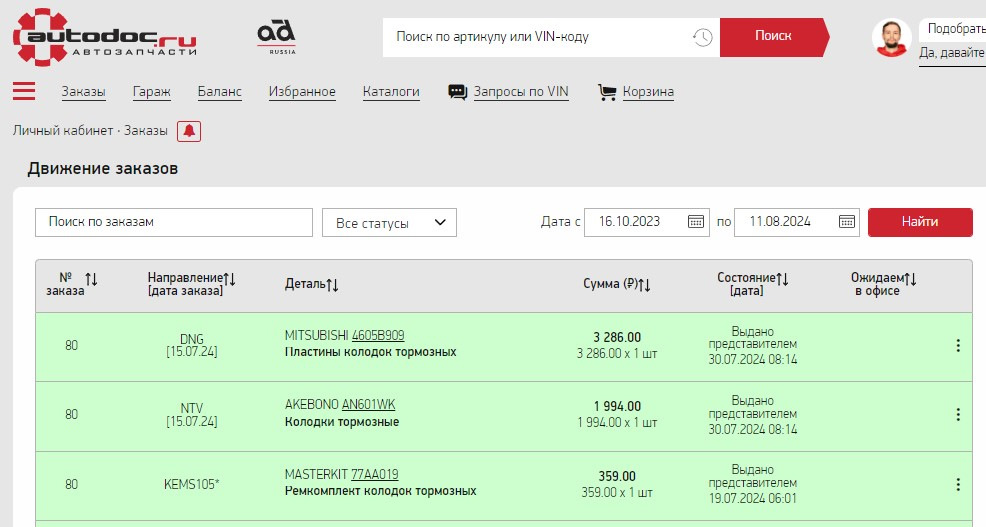Viewport: 986px width, 527px height.
Task: Click the AD Russia logo
Action: pos(276,37)
